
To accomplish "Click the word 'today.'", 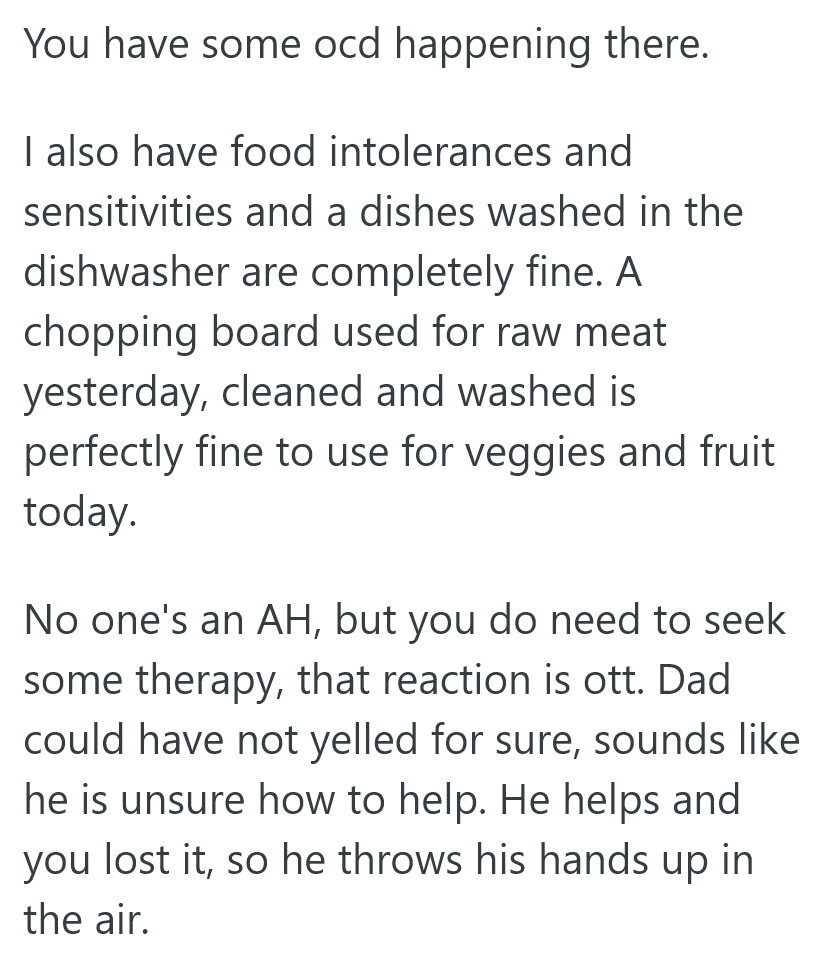I will coord(78,512).
